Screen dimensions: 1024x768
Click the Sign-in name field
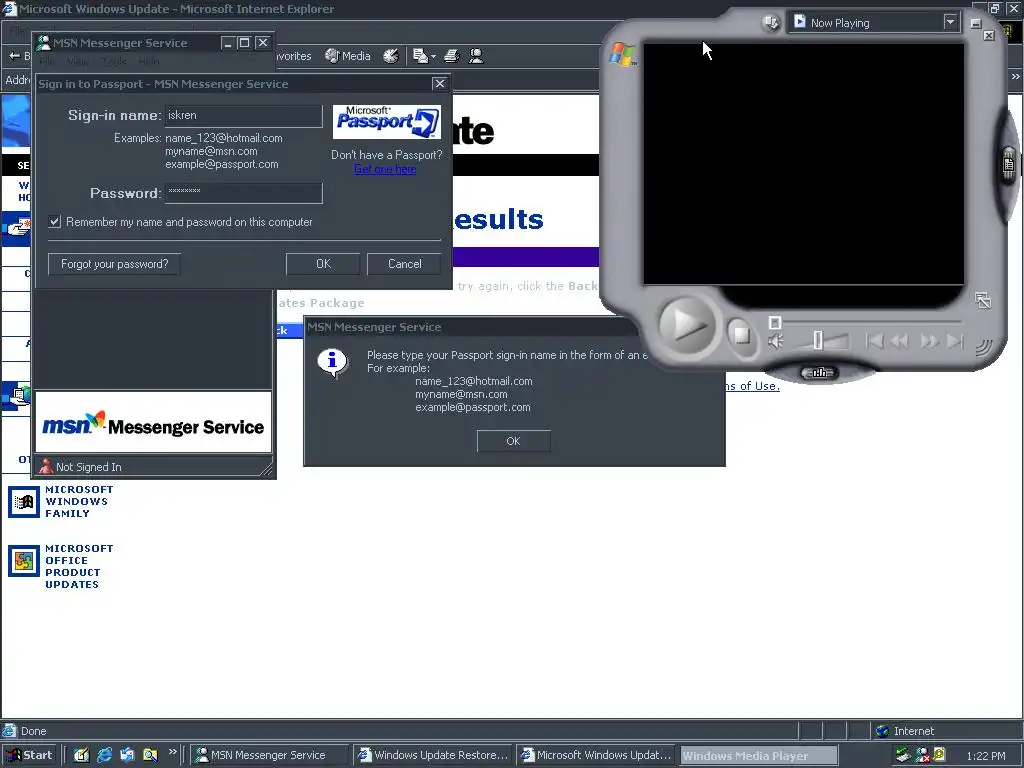(244, 116)
